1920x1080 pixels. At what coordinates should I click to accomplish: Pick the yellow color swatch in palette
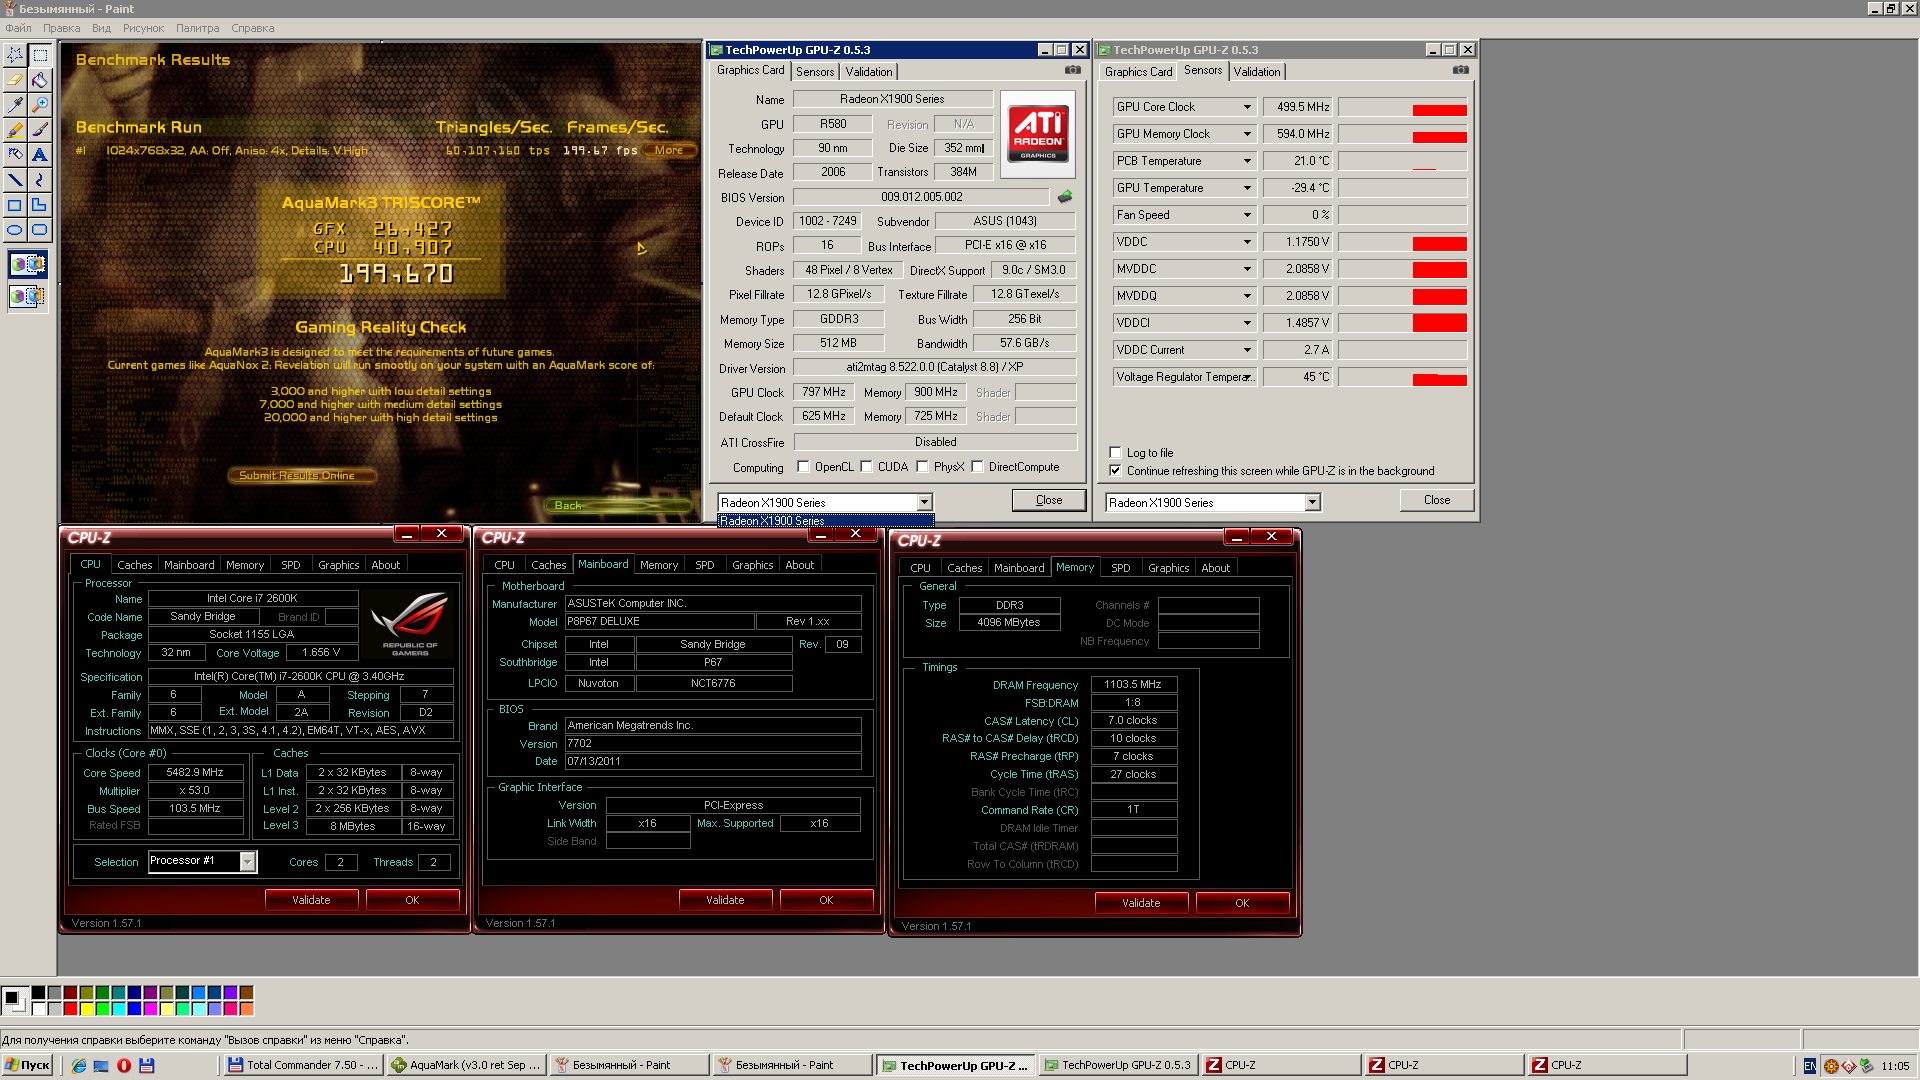click(x=86, y=1009)
